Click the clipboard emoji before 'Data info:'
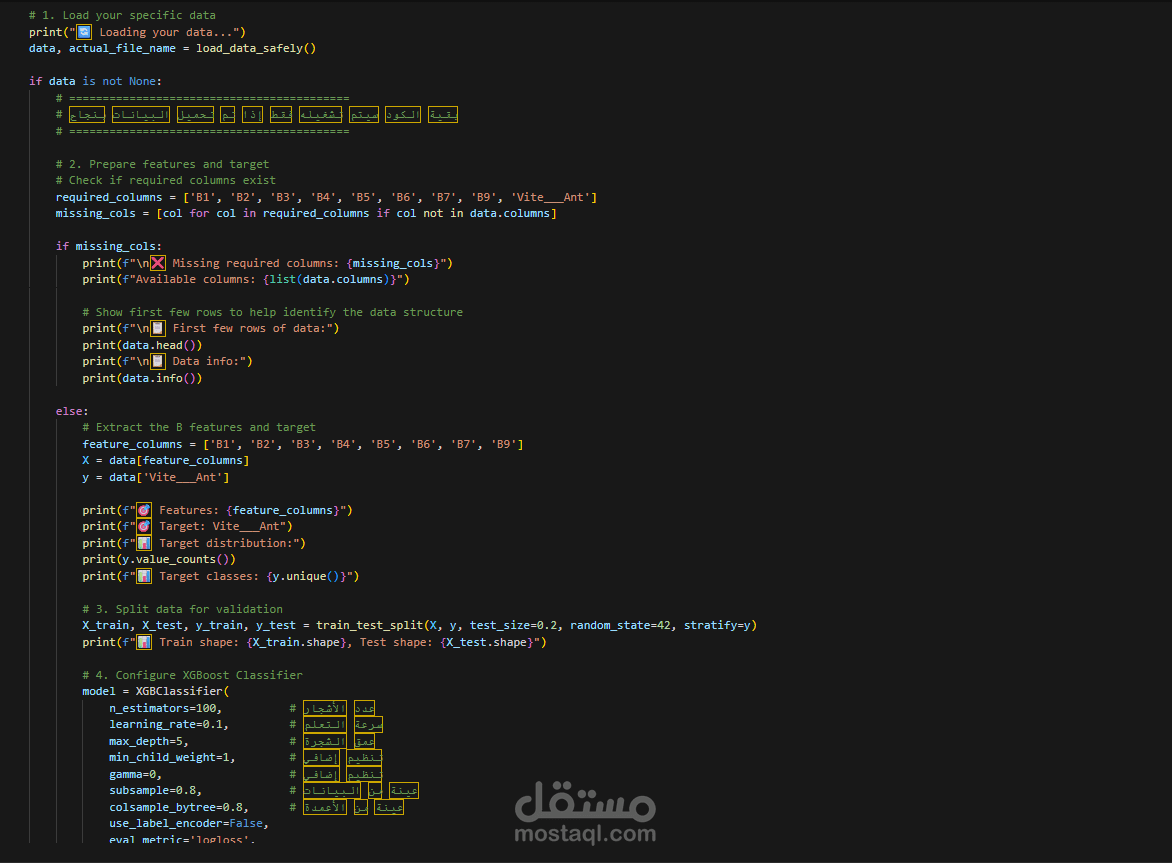Viewport: 1172px width, 863px height. tap(158, 361)
